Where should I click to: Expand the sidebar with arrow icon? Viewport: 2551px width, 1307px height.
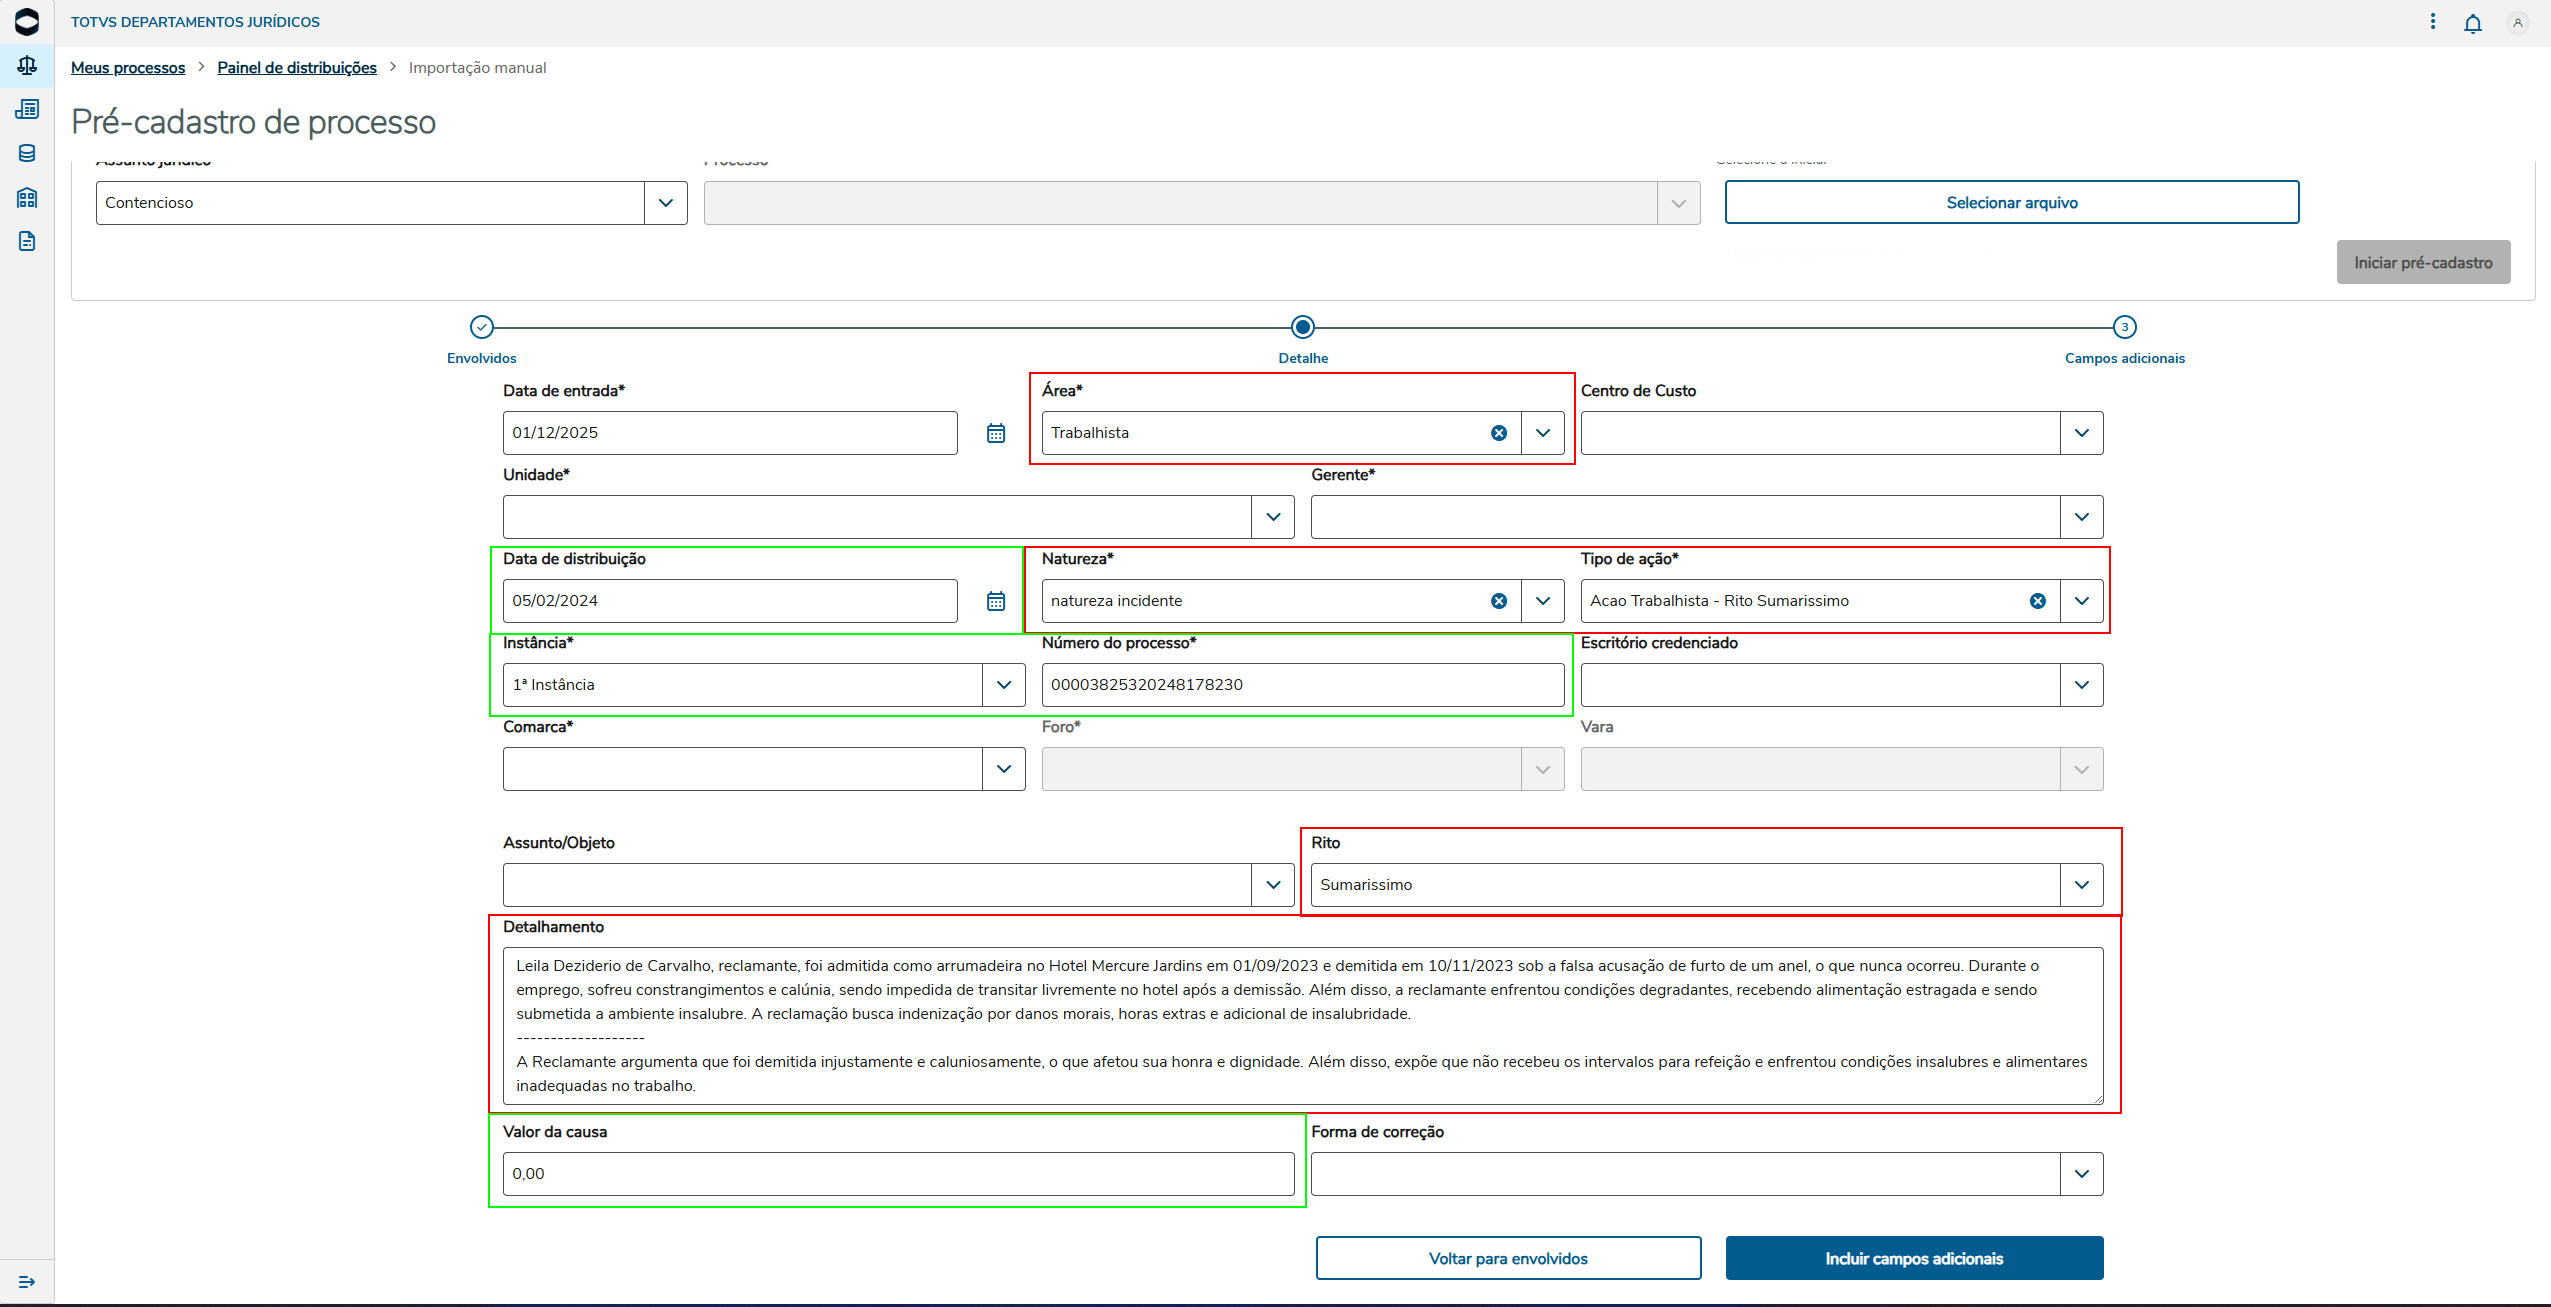tap(27, 1281)
